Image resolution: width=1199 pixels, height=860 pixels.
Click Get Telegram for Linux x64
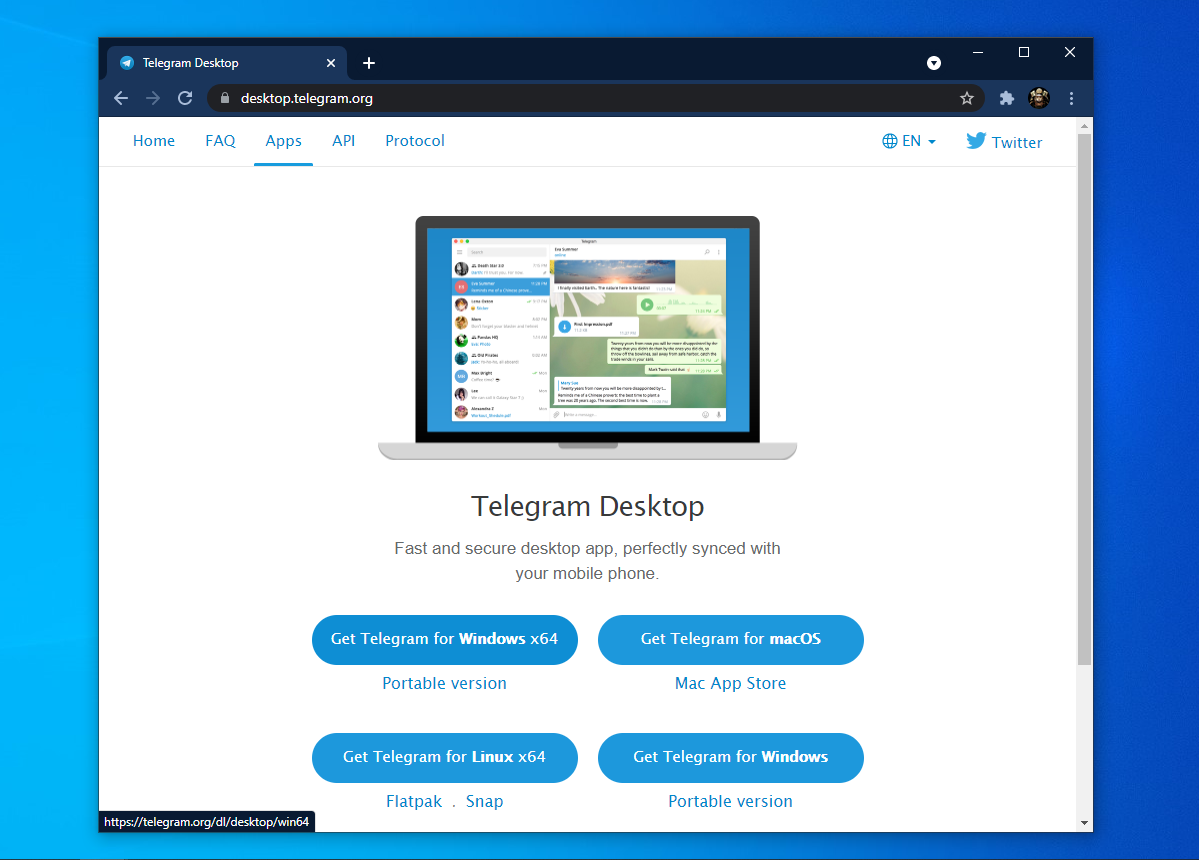[x=444, y=757]
